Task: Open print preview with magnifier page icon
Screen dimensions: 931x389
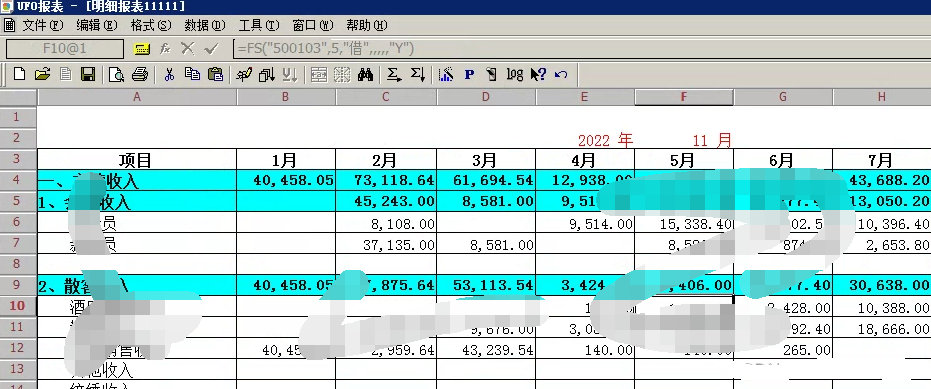Action: coord(116,74)
